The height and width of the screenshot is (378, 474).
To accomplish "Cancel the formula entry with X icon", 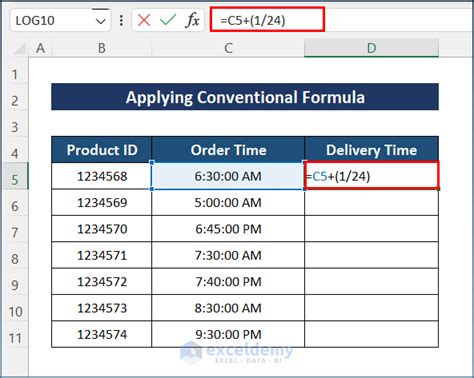I will pos(144,20).
